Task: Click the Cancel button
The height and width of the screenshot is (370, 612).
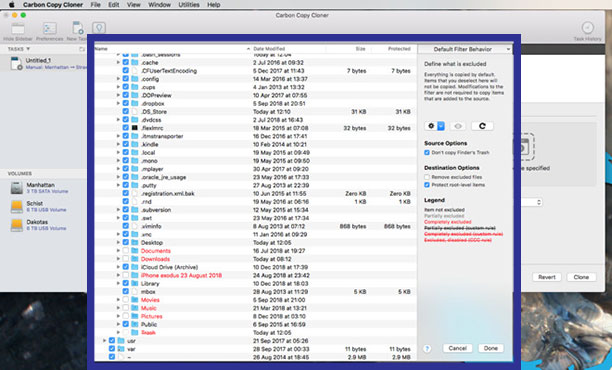Action: coord(457,348)
